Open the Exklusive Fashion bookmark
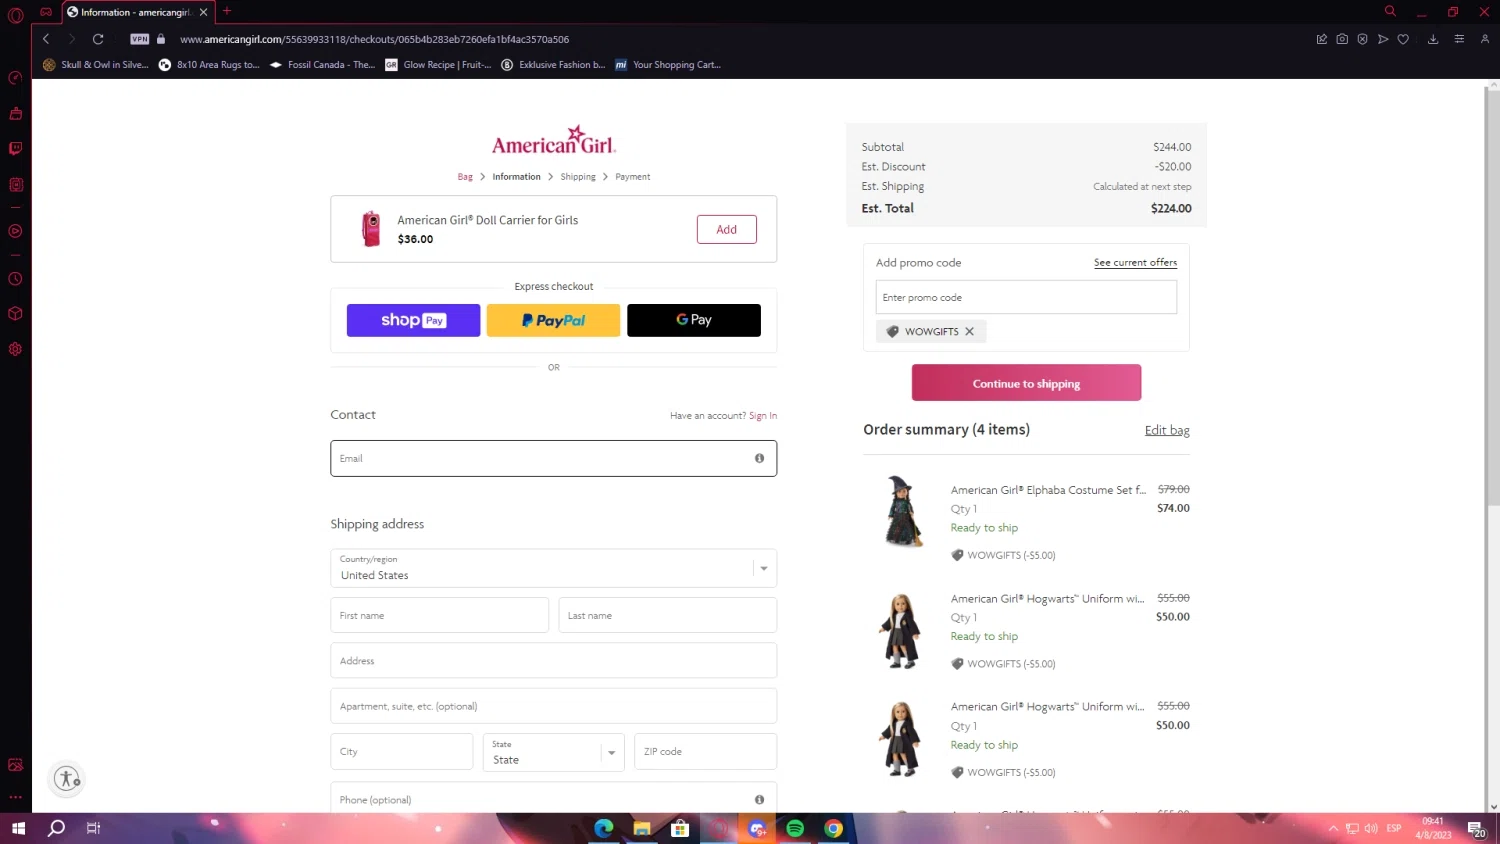Screen dimensions: 1500x844 click(553, 65)
